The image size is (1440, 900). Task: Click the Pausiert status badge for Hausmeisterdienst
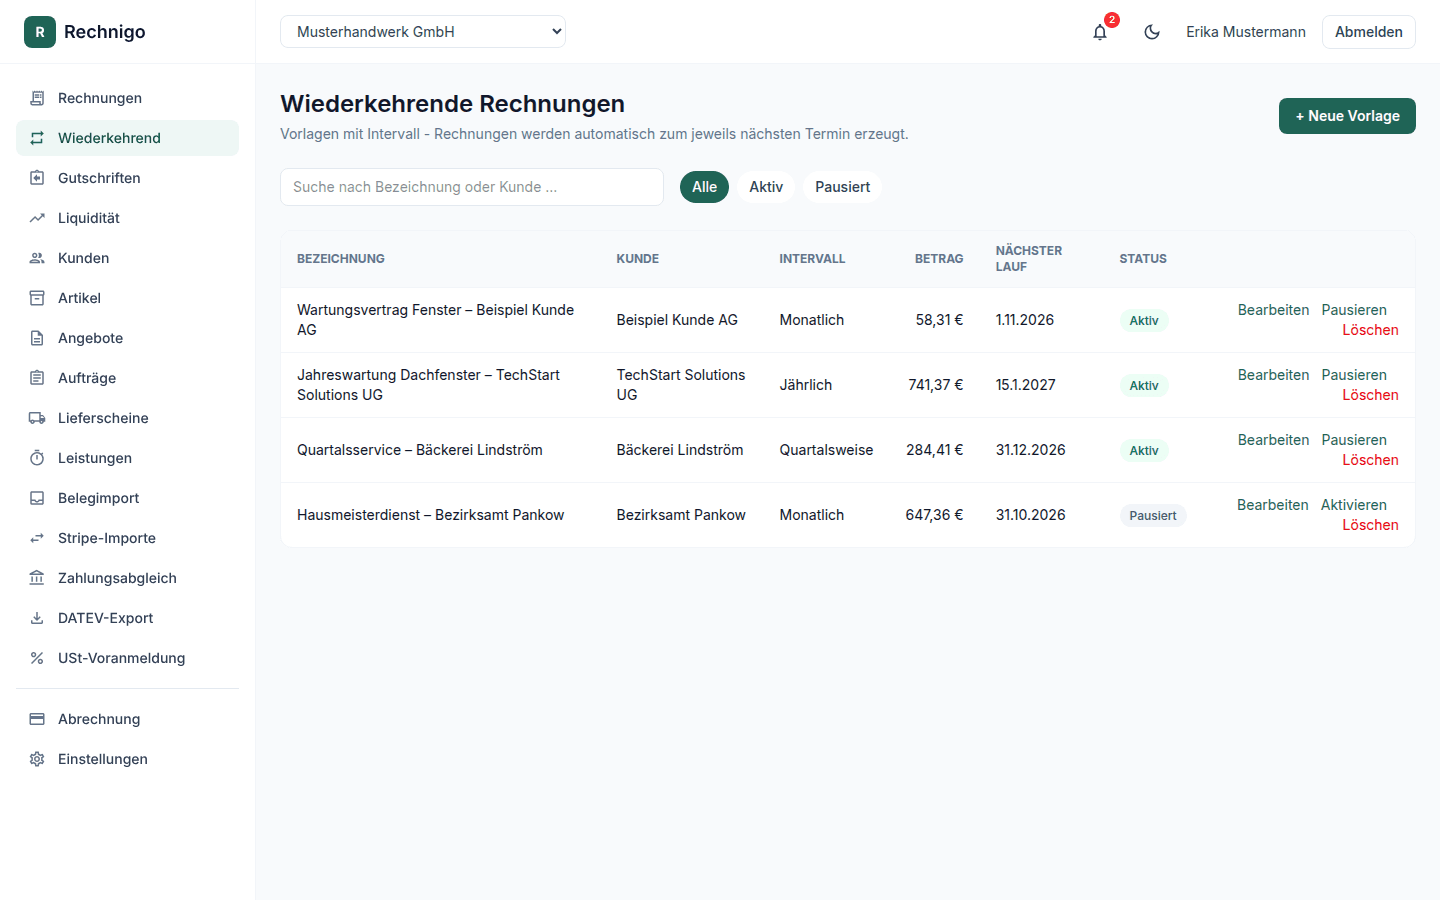[1153, 516]
